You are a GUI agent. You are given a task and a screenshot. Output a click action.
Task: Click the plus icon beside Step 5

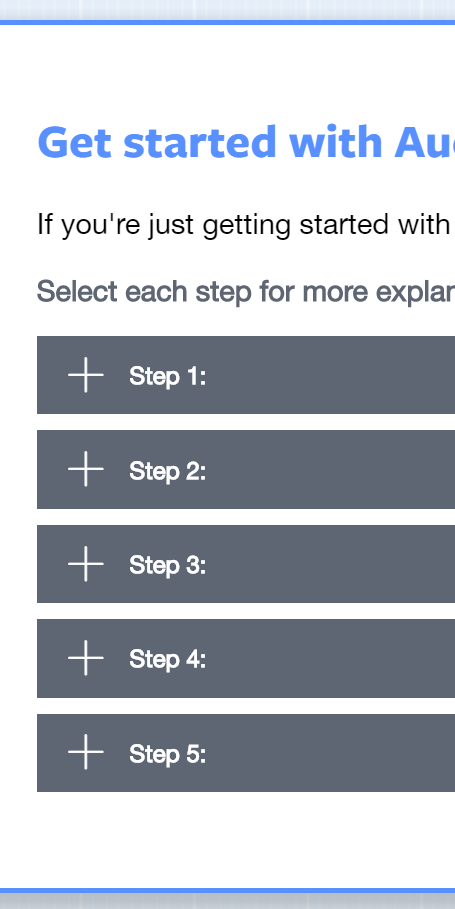point(86,752)
